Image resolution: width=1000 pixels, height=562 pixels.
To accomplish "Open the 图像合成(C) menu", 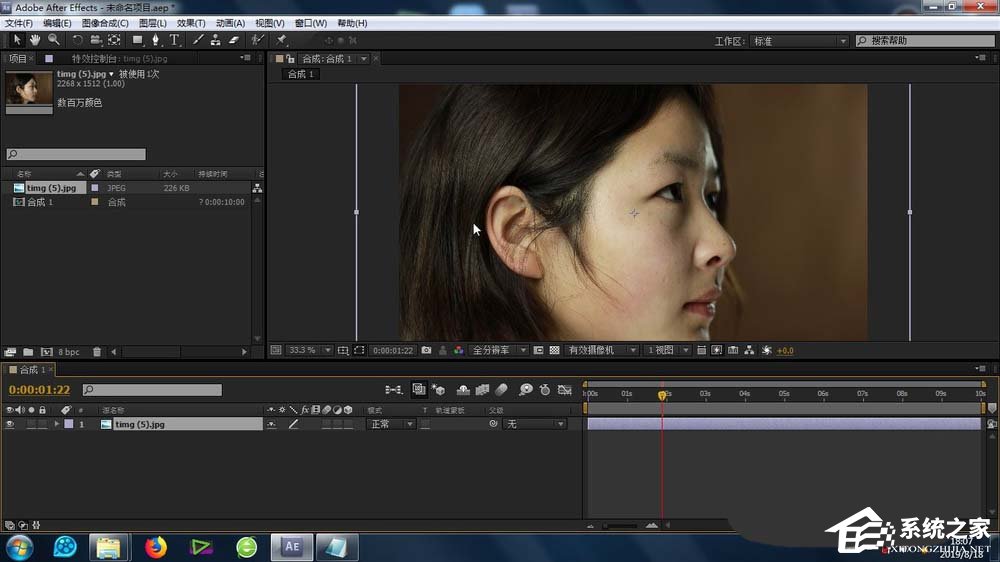I will tap(104, 23).
